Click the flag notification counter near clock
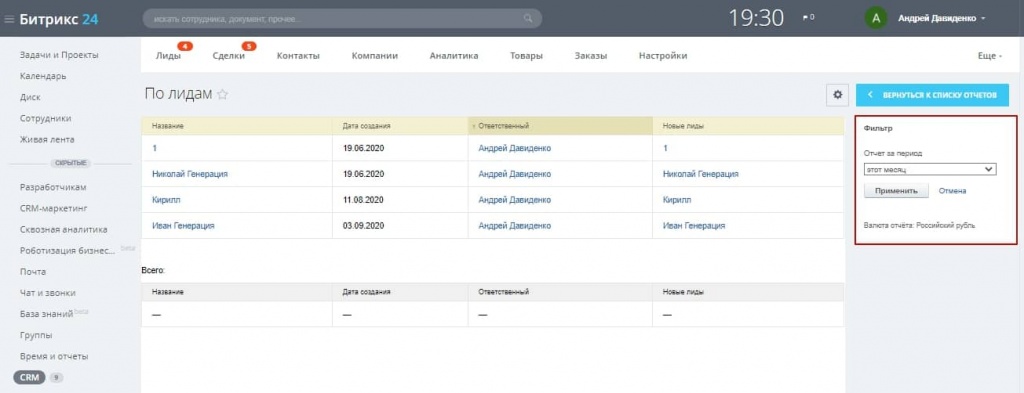The width and height of the screenshot is (1024, 393). coord(808,18)
